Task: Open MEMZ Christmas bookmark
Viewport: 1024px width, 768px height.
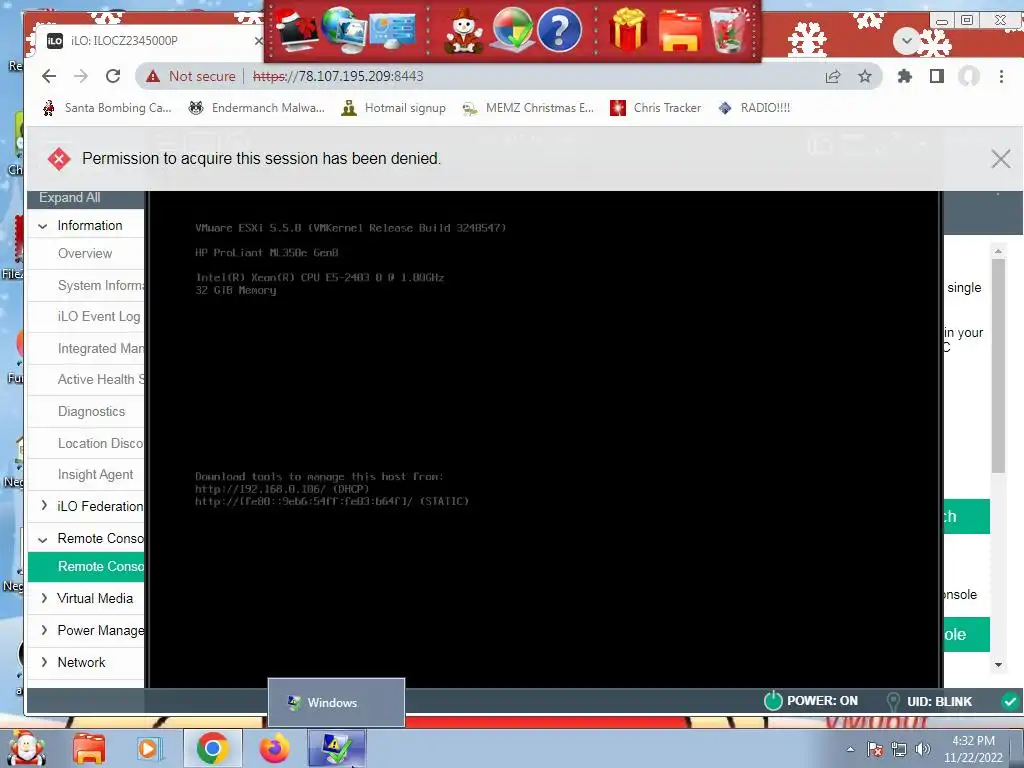Action: pyautogui.click(x=528, y=108)
